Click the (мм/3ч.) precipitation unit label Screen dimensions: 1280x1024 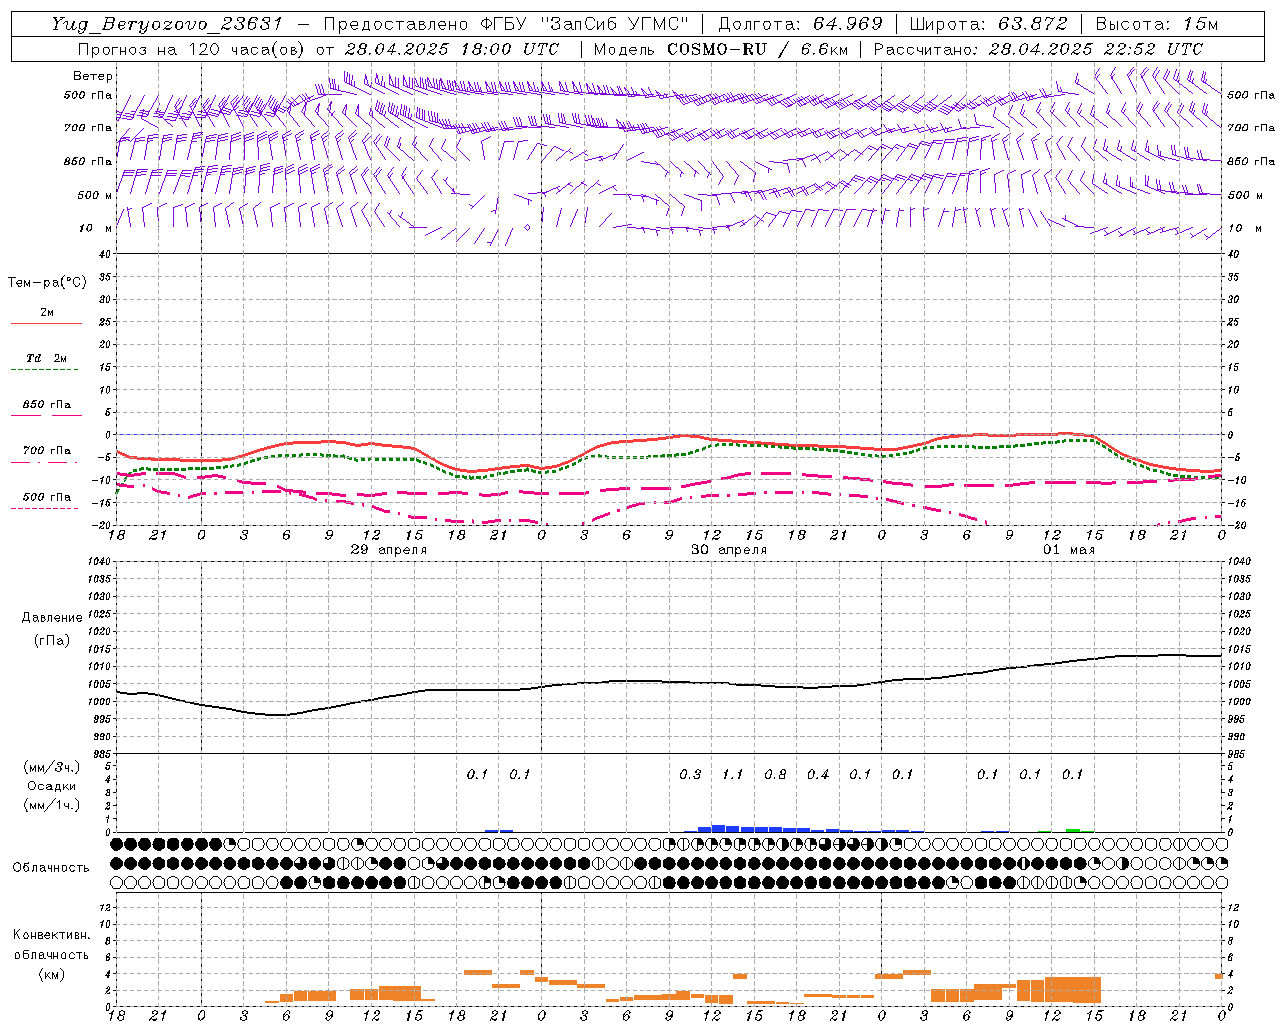pos(51,767)
